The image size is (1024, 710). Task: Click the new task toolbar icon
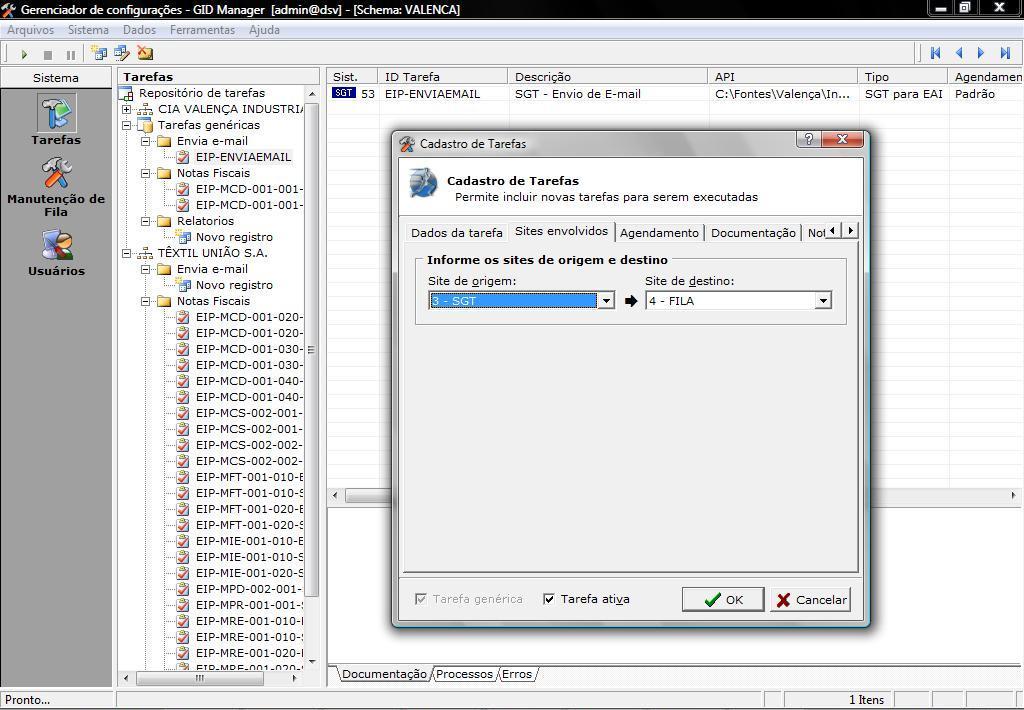(x=99, y=53)
